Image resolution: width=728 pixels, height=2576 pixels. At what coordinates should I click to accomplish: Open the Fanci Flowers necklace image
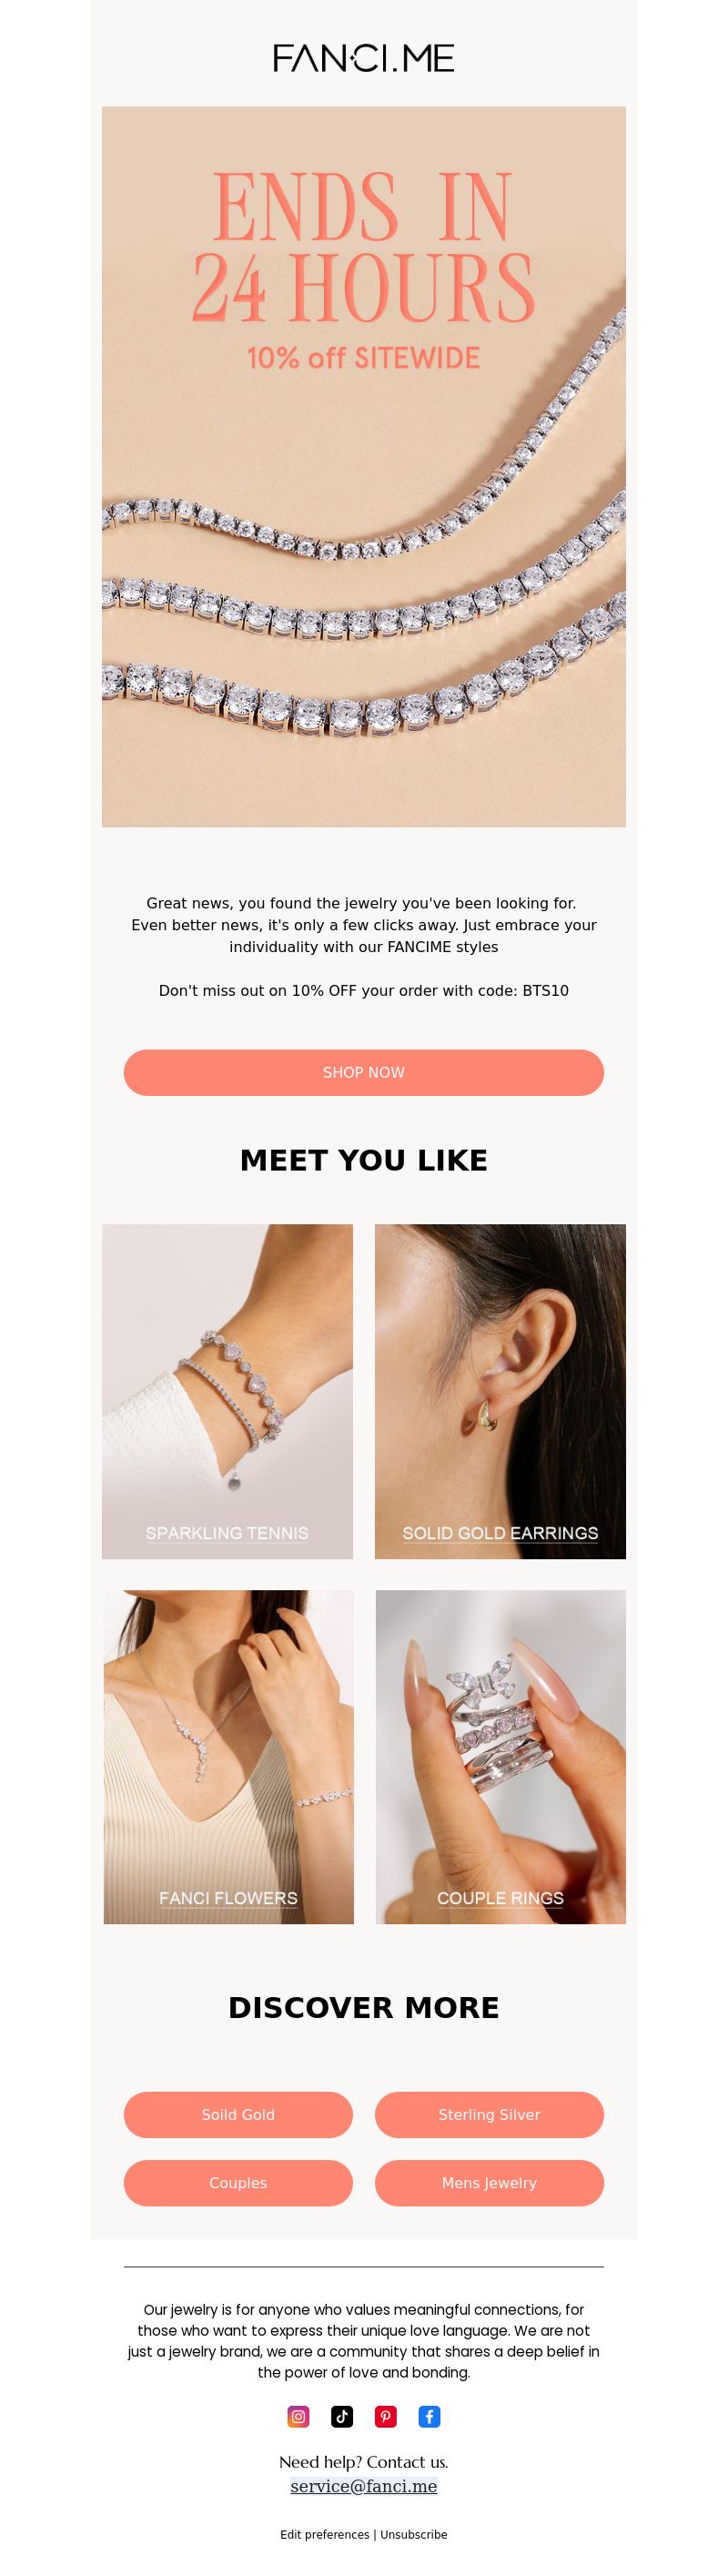[x=228, y=1756]
